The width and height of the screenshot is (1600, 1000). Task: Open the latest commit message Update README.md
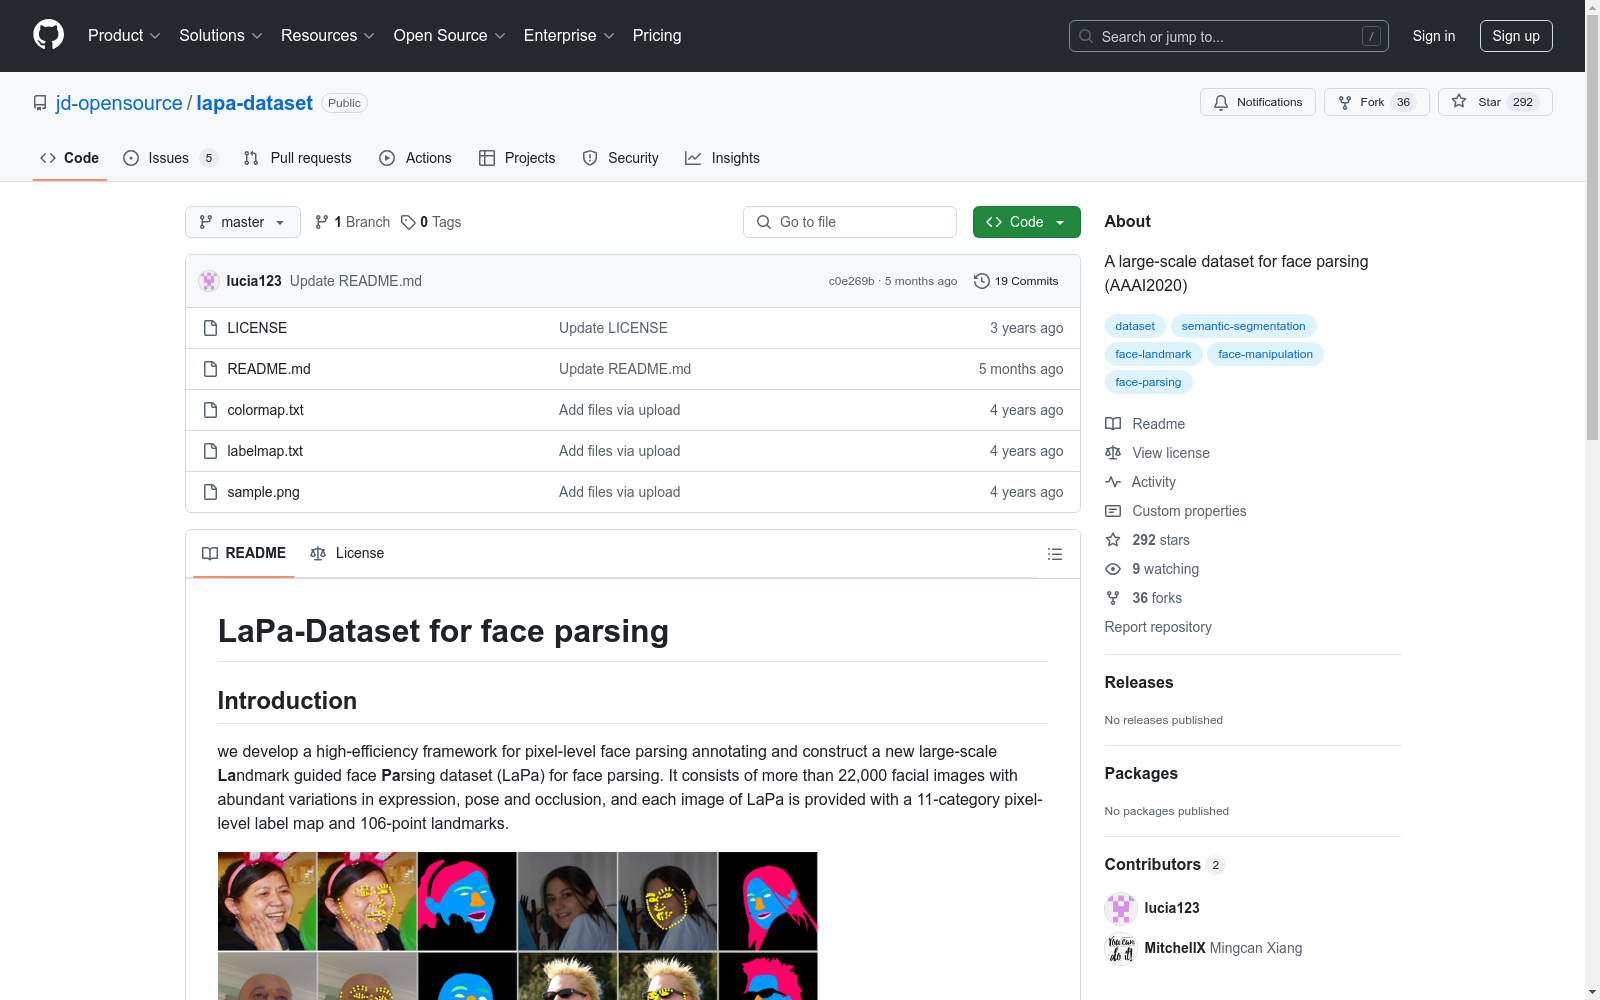(356, 281)
